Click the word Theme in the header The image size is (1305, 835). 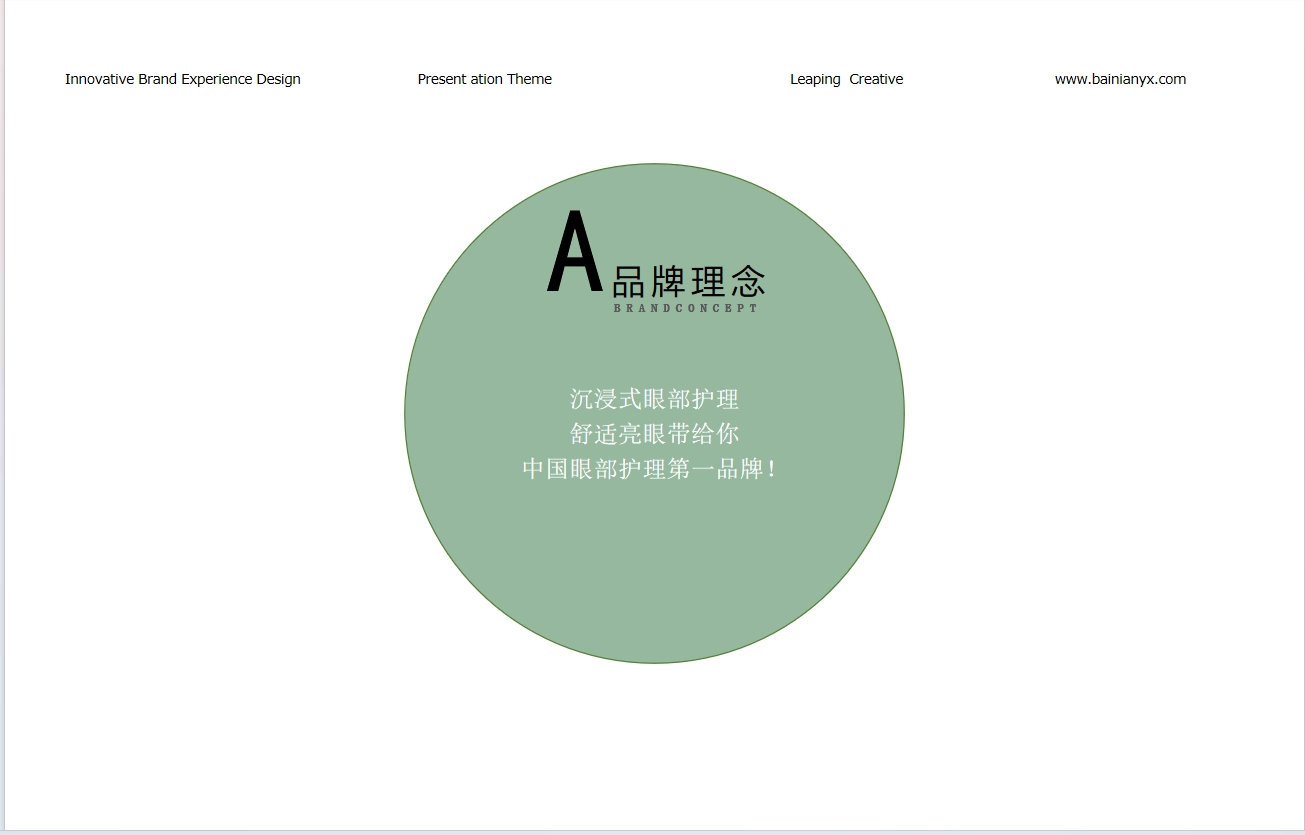(529, 79)
